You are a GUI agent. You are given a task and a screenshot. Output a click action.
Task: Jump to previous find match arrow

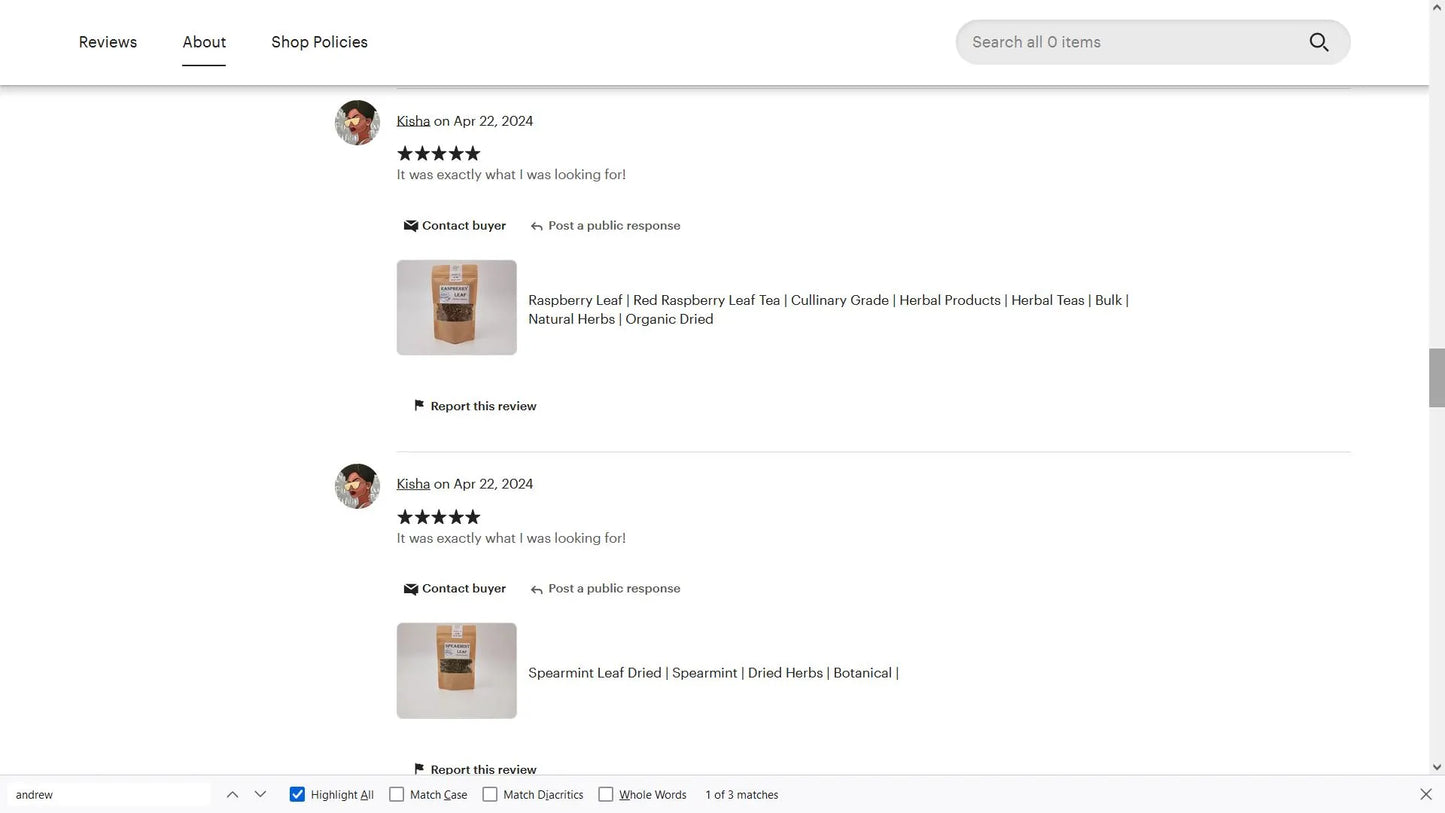tap(232, 795)
